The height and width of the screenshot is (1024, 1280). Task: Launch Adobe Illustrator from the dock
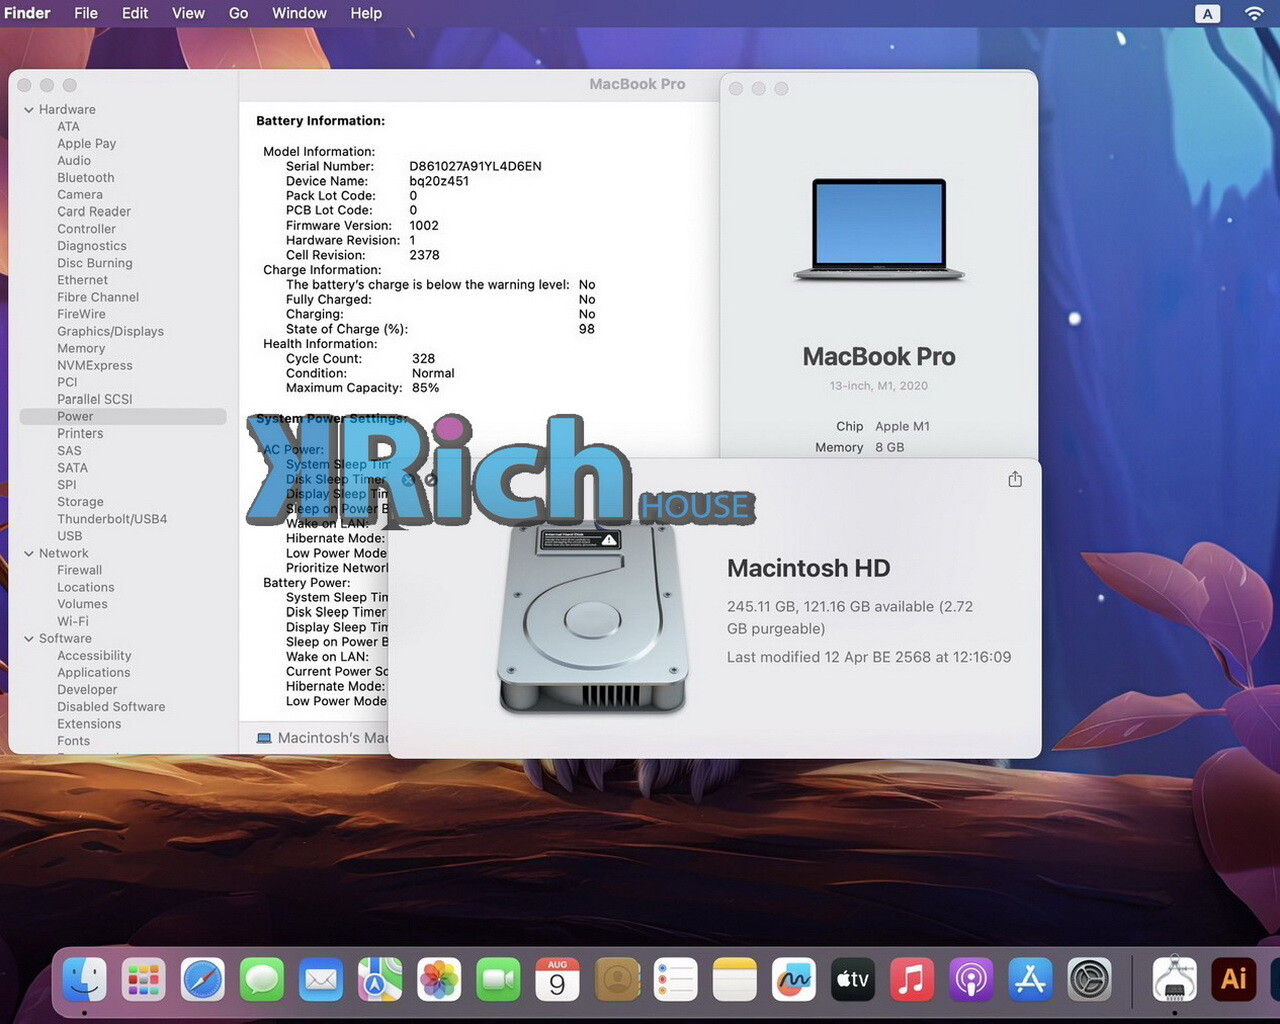1233,979
